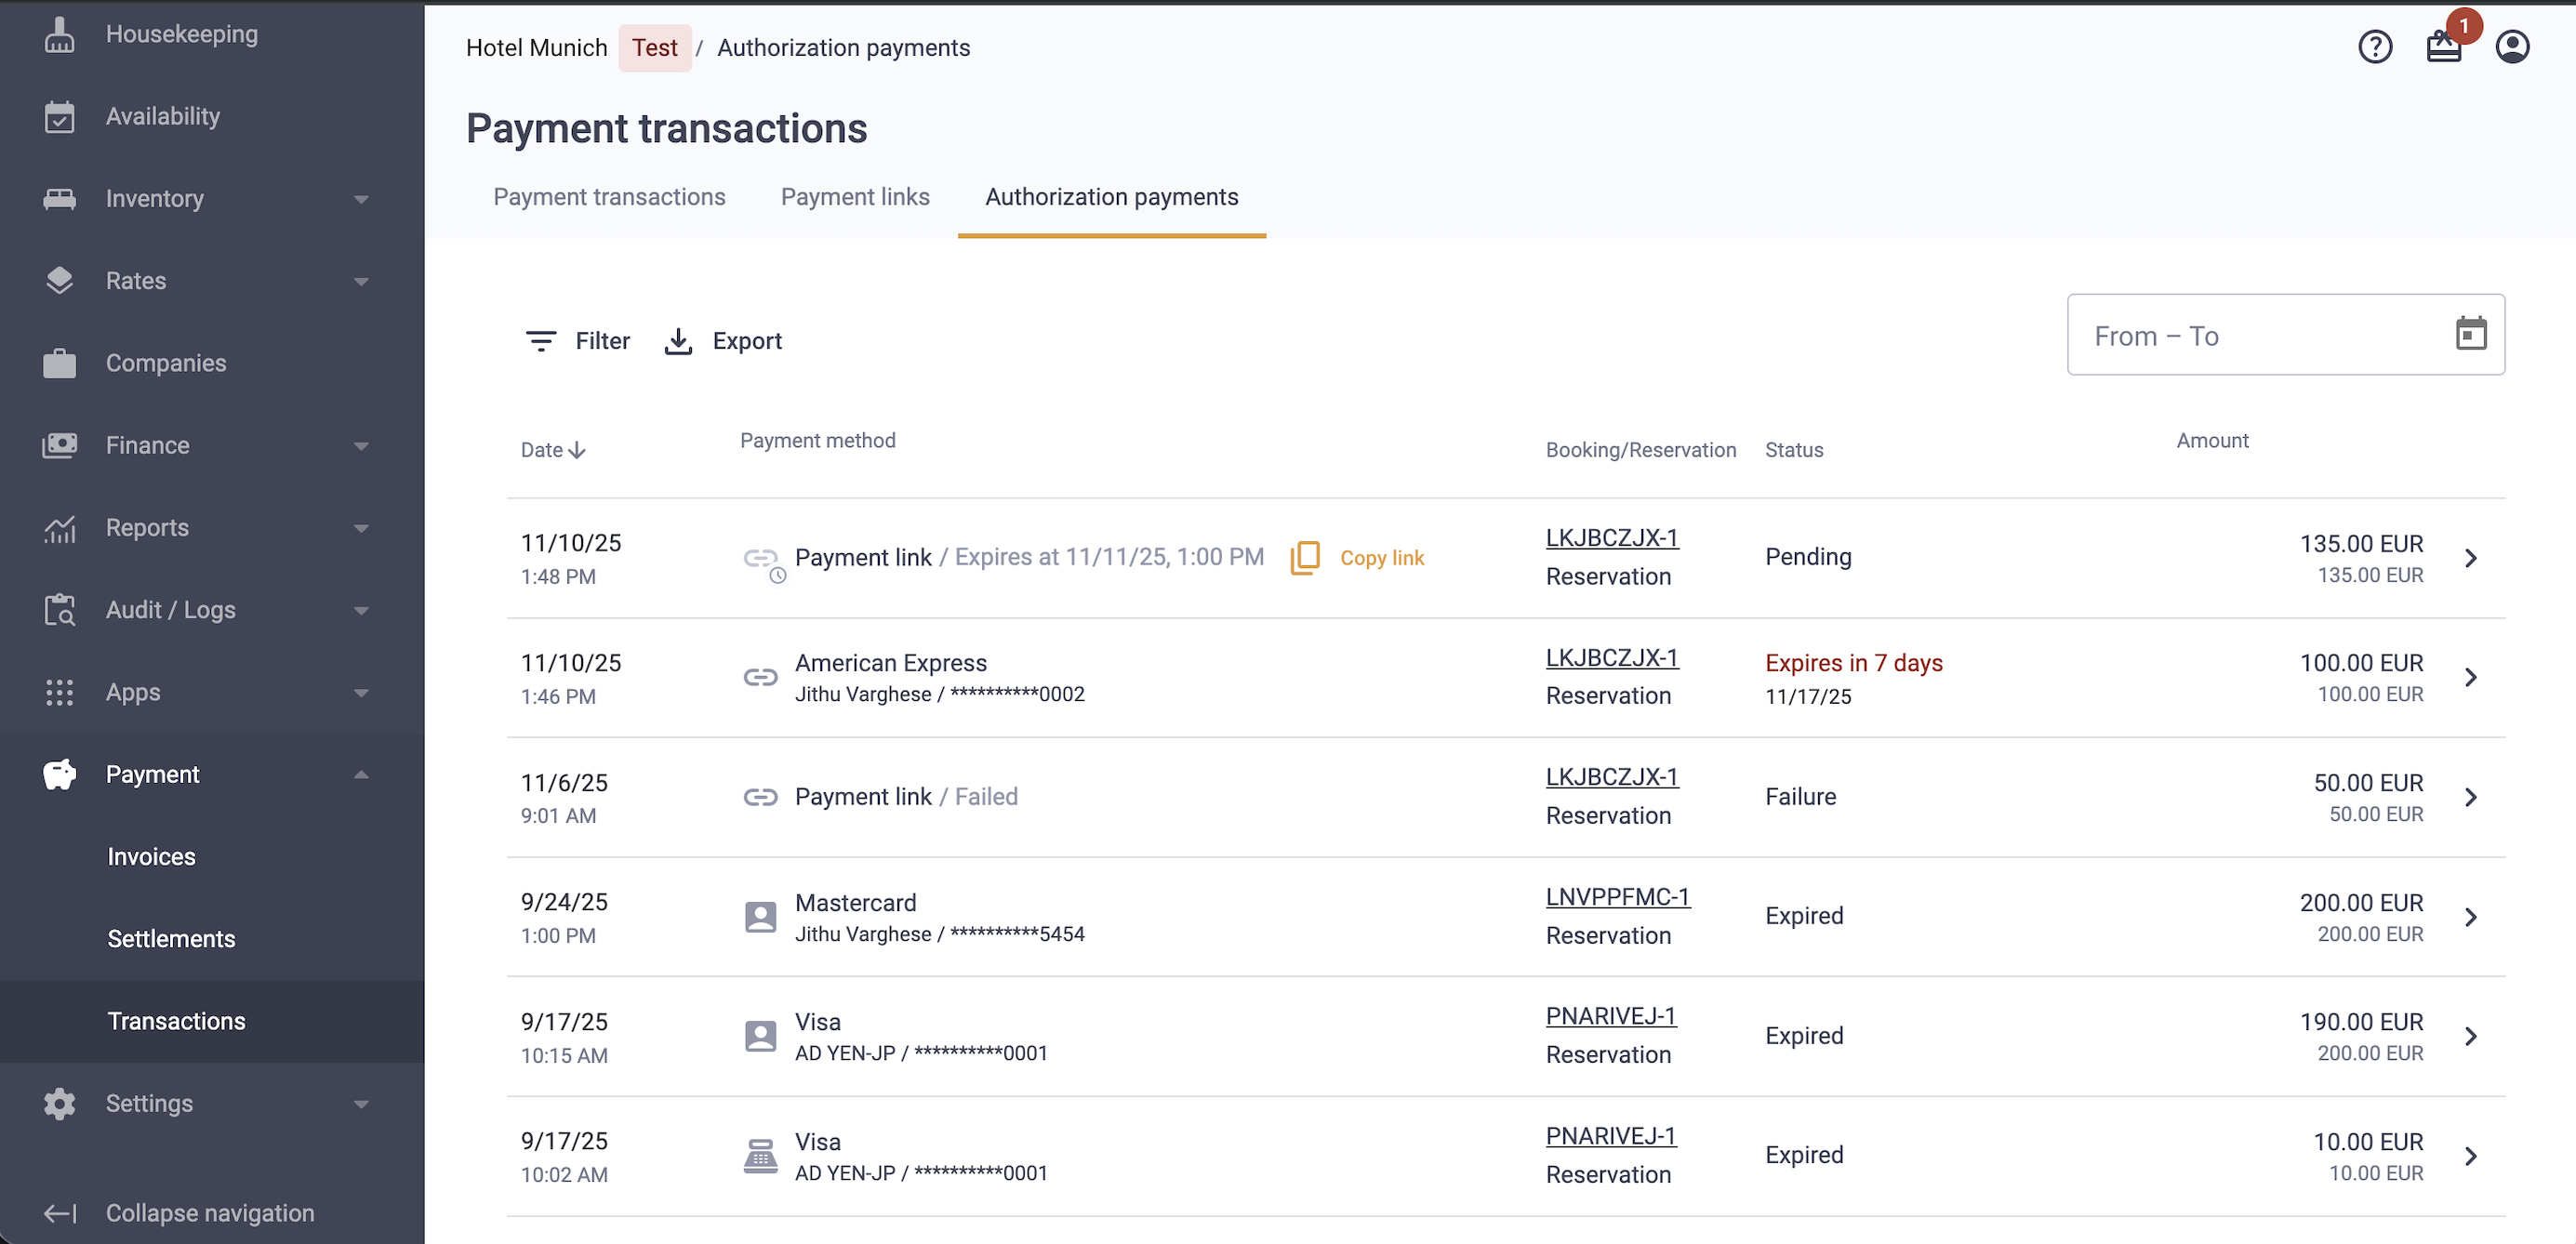The height and width of the screenshot is (1244, 2576).
Task: Click the Finance cash icon
Action: pyautogui.click(x=59, y=445)
